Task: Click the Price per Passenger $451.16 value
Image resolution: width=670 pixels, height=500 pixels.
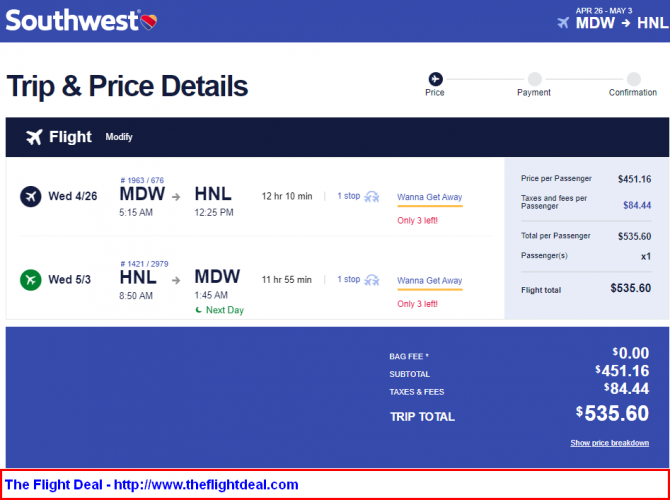Action: tap(635, 179)
